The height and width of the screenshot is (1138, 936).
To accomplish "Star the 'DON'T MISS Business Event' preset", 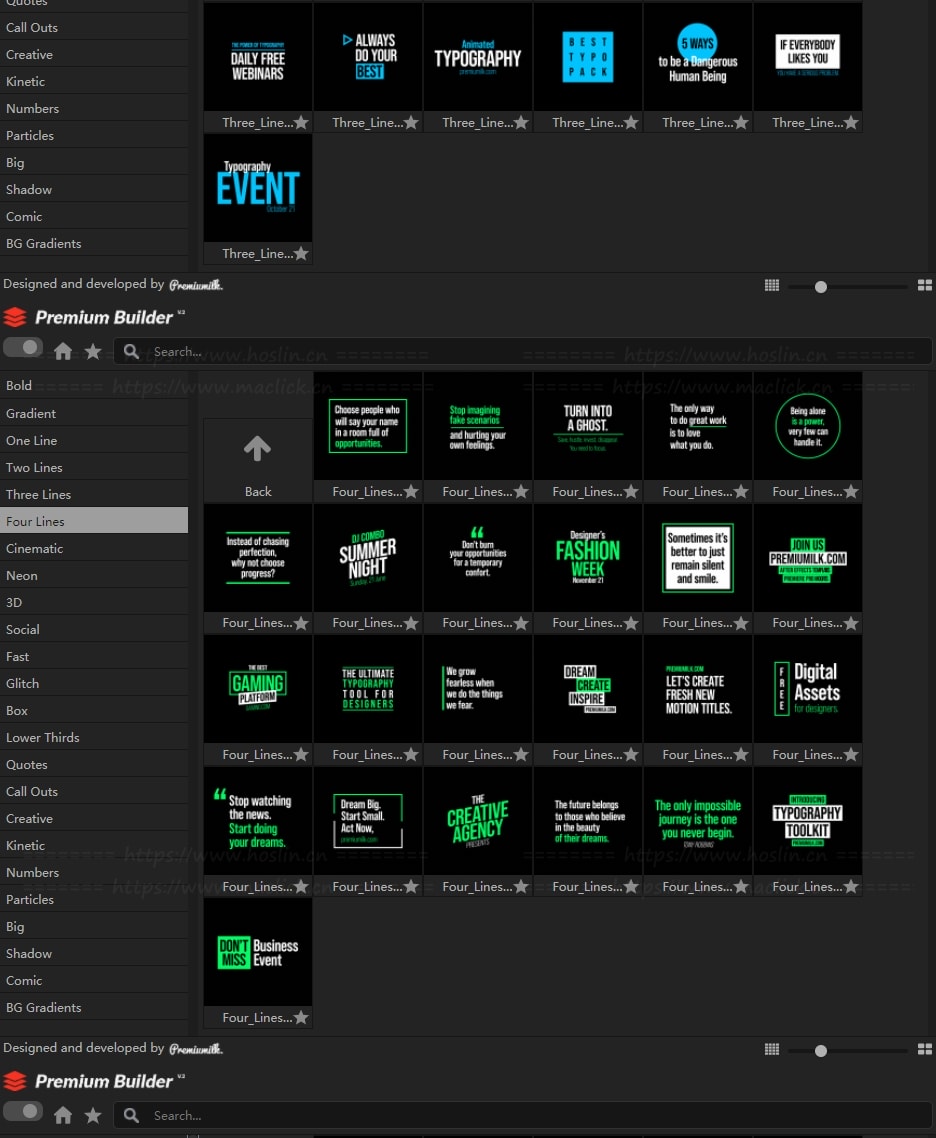I will pyautogui.click(x=301, y=1018).
